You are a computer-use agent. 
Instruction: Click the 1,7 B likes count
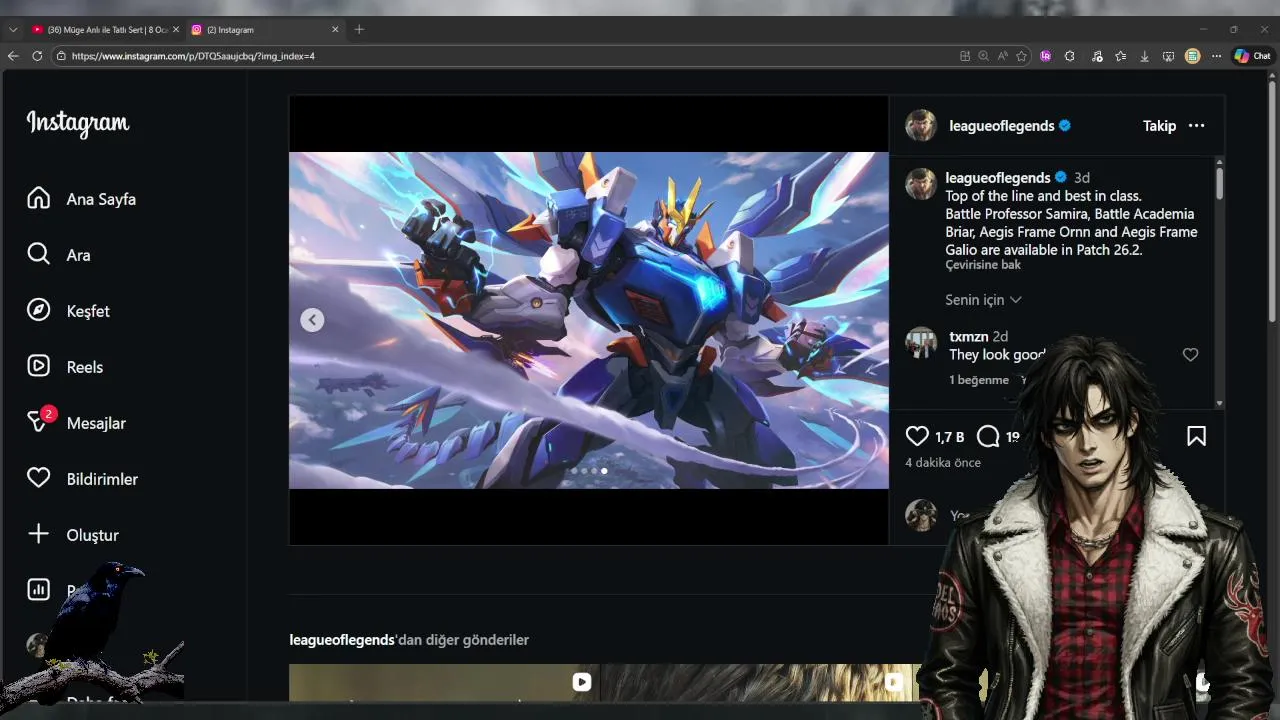949,437
